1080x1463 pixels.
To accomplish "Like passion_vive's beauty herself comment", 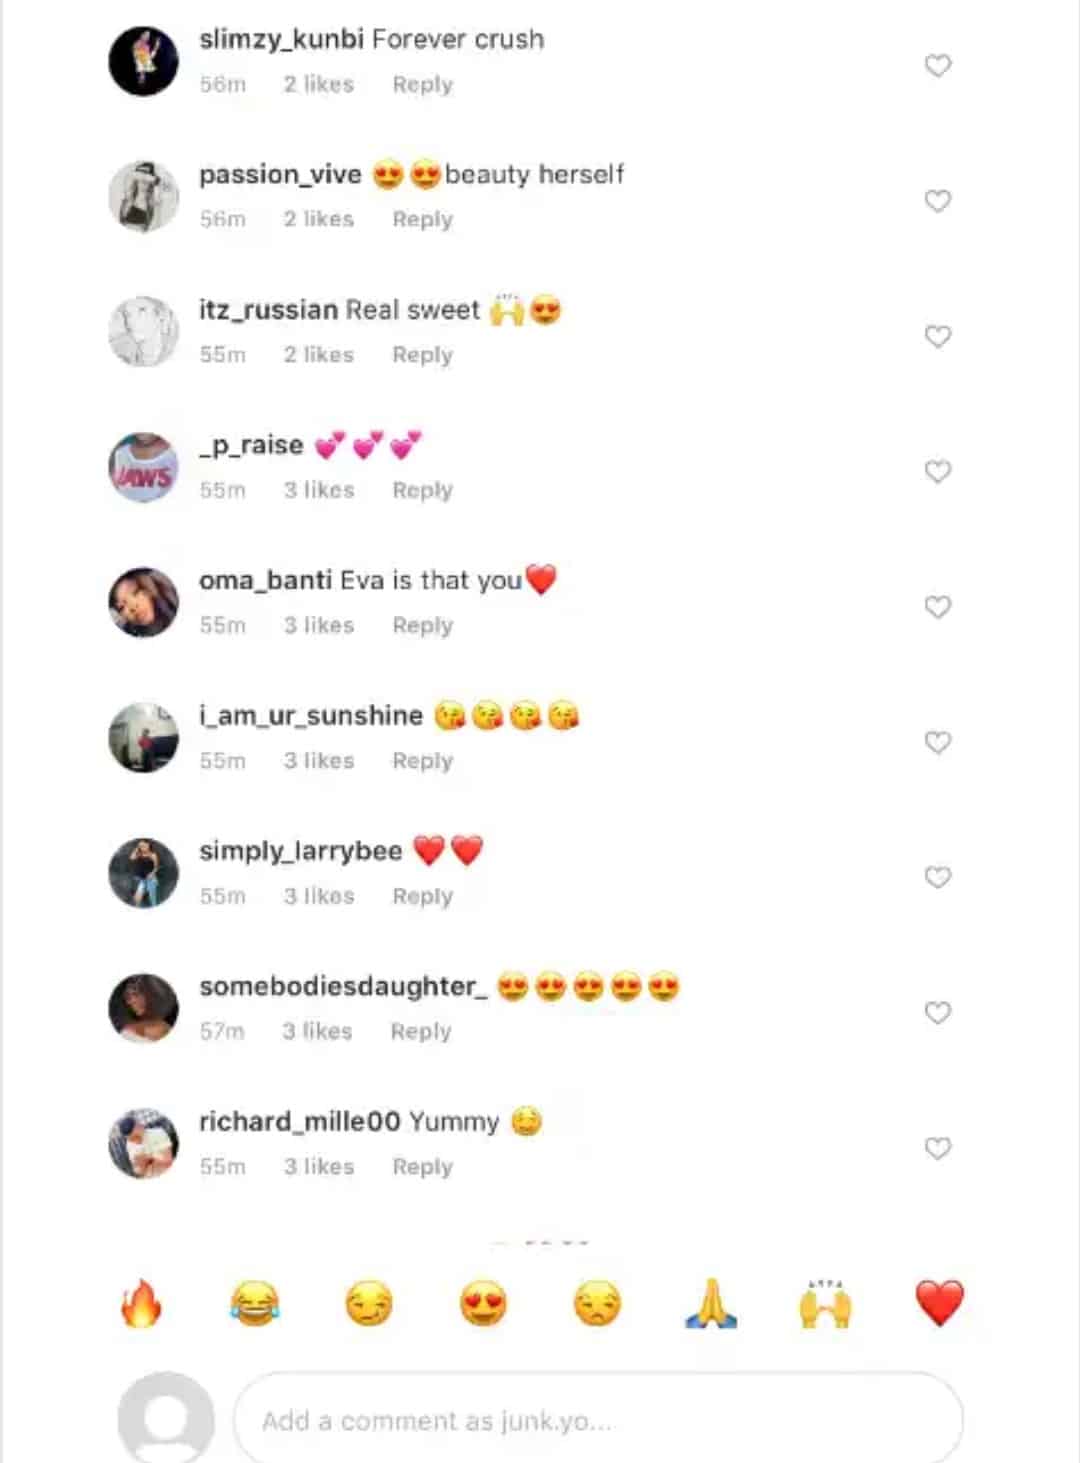I will click(937, 201).
